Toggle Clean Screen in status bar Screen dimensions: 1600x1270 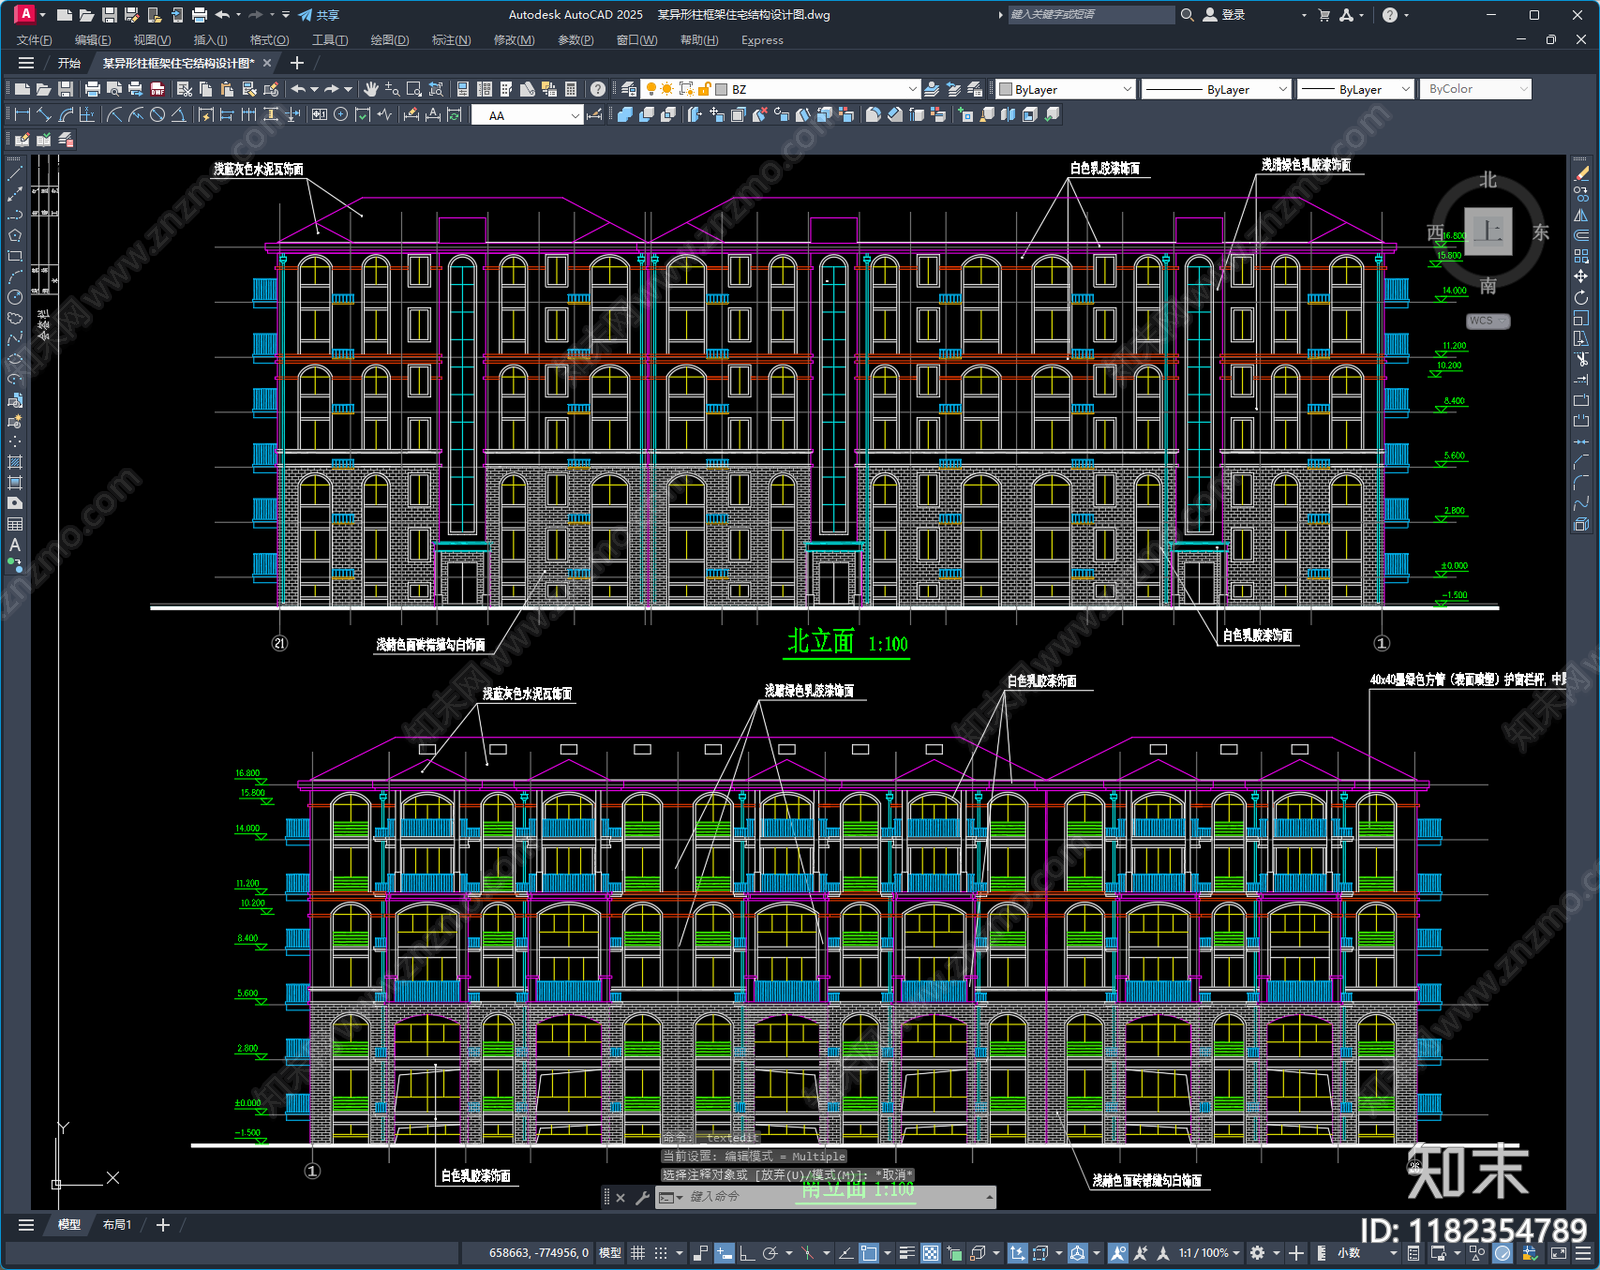(1559, 1253)
